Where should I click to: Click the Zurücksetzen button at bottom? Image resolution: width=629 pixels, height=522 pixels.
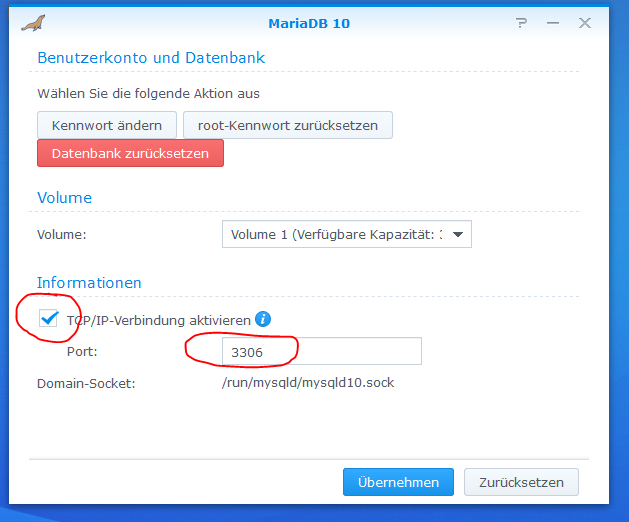521,482
